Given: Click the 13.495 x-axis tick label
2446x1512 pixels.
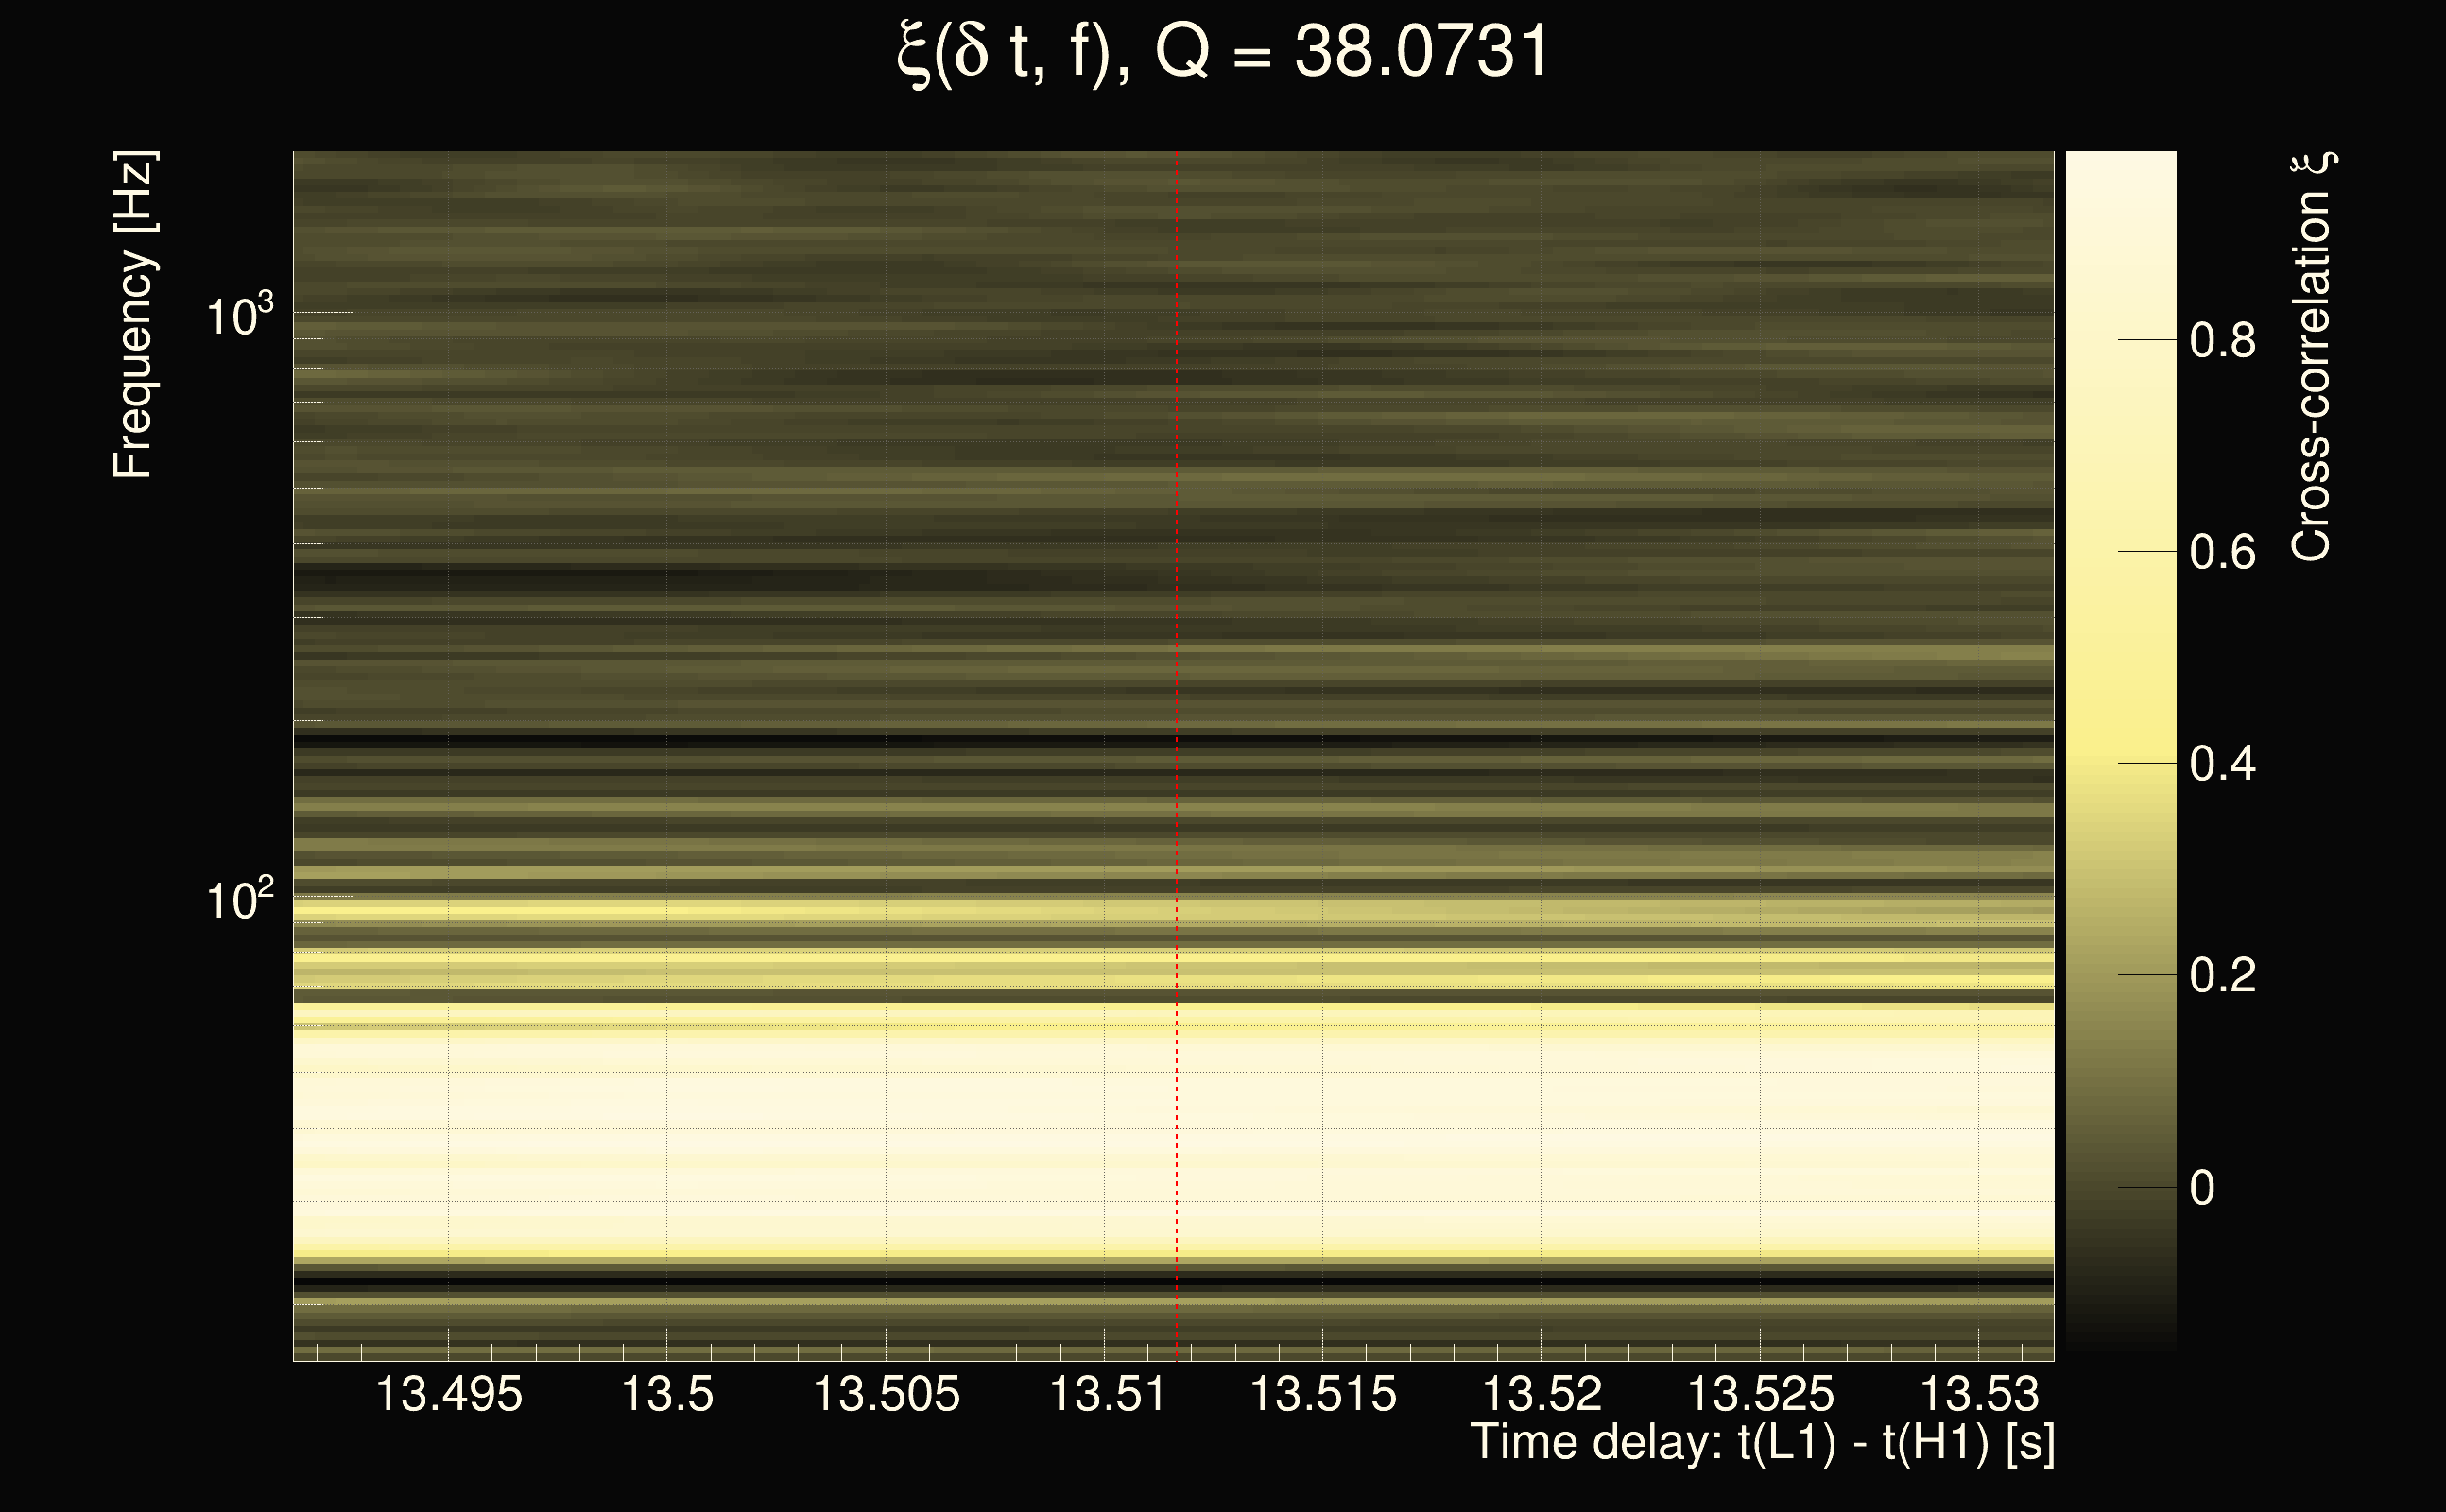Looking at the screenshot, I should 448,1394.
